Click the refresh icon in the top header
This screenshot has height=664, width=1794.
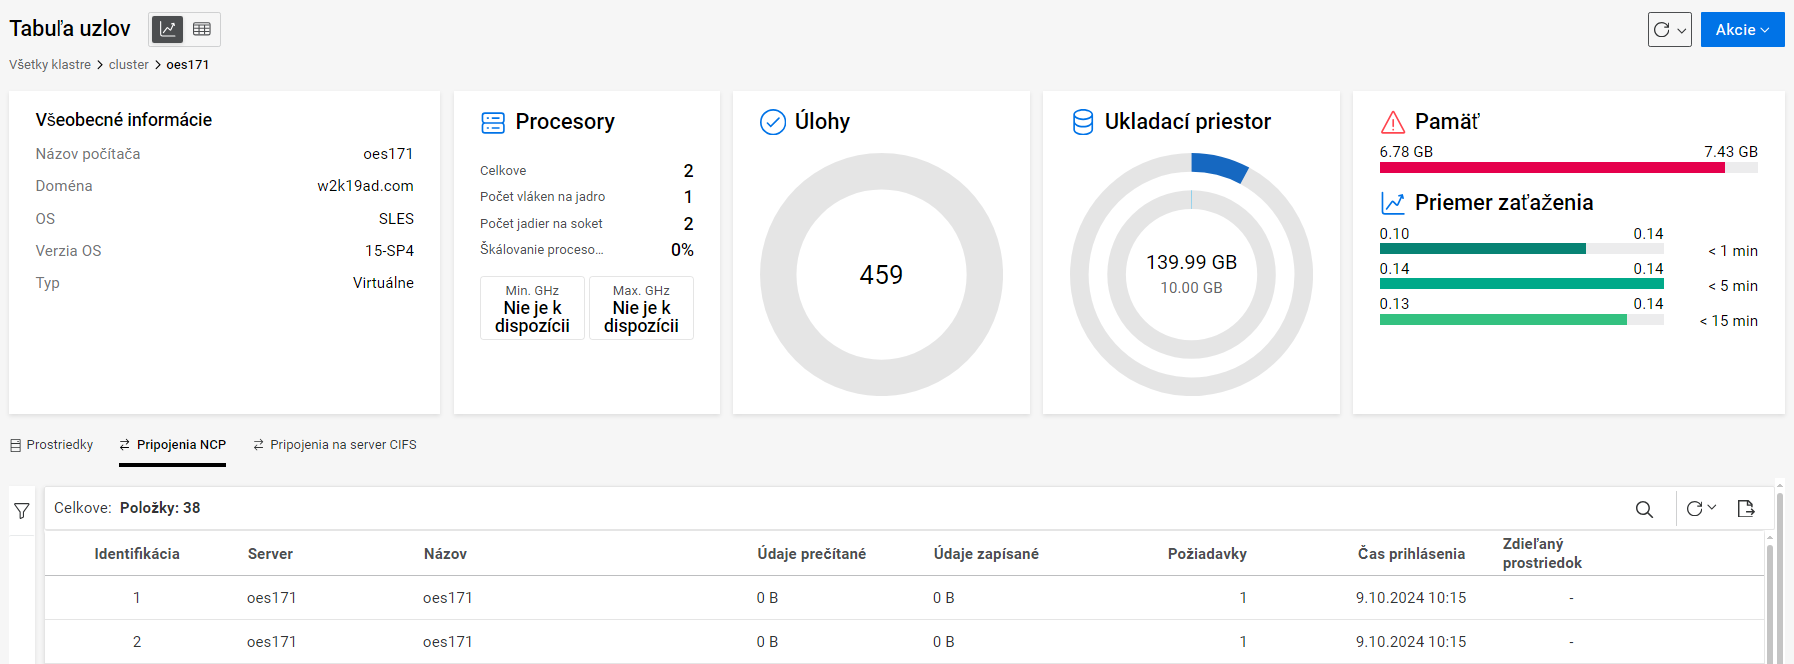coord(1661,30)
